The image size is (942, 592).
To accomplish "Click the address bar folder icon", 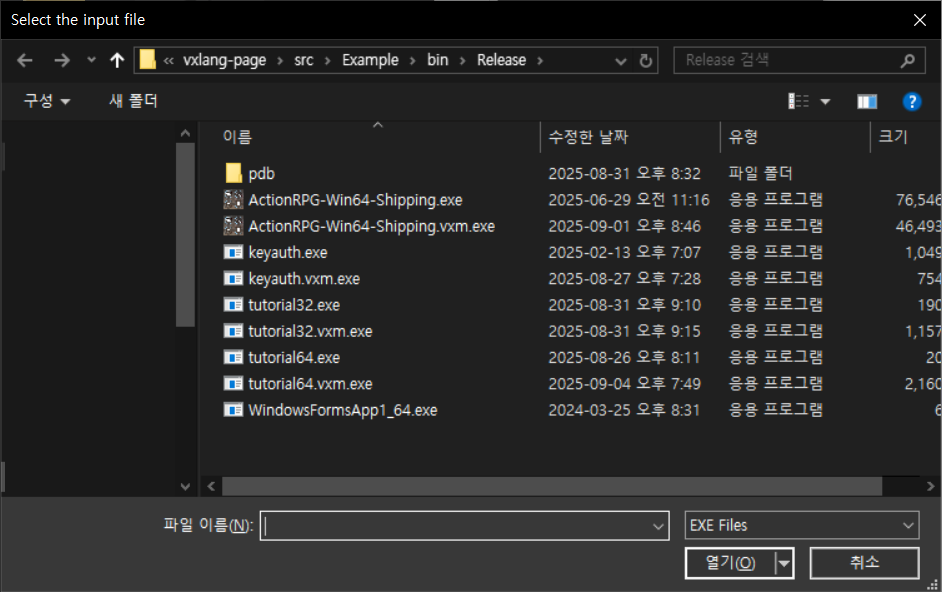I will [x=147, y=60].
